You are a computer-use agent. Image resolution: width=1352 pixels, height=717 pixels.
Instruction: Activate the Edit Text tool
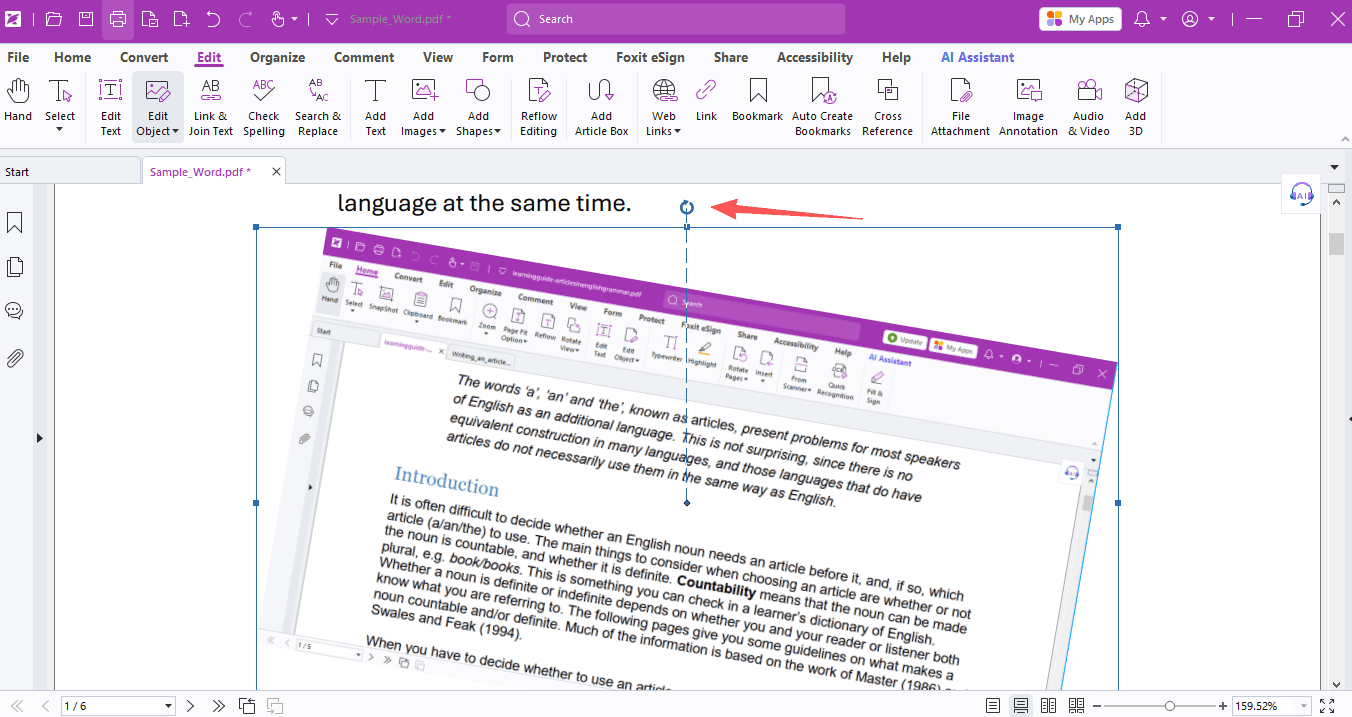point(110,106)
